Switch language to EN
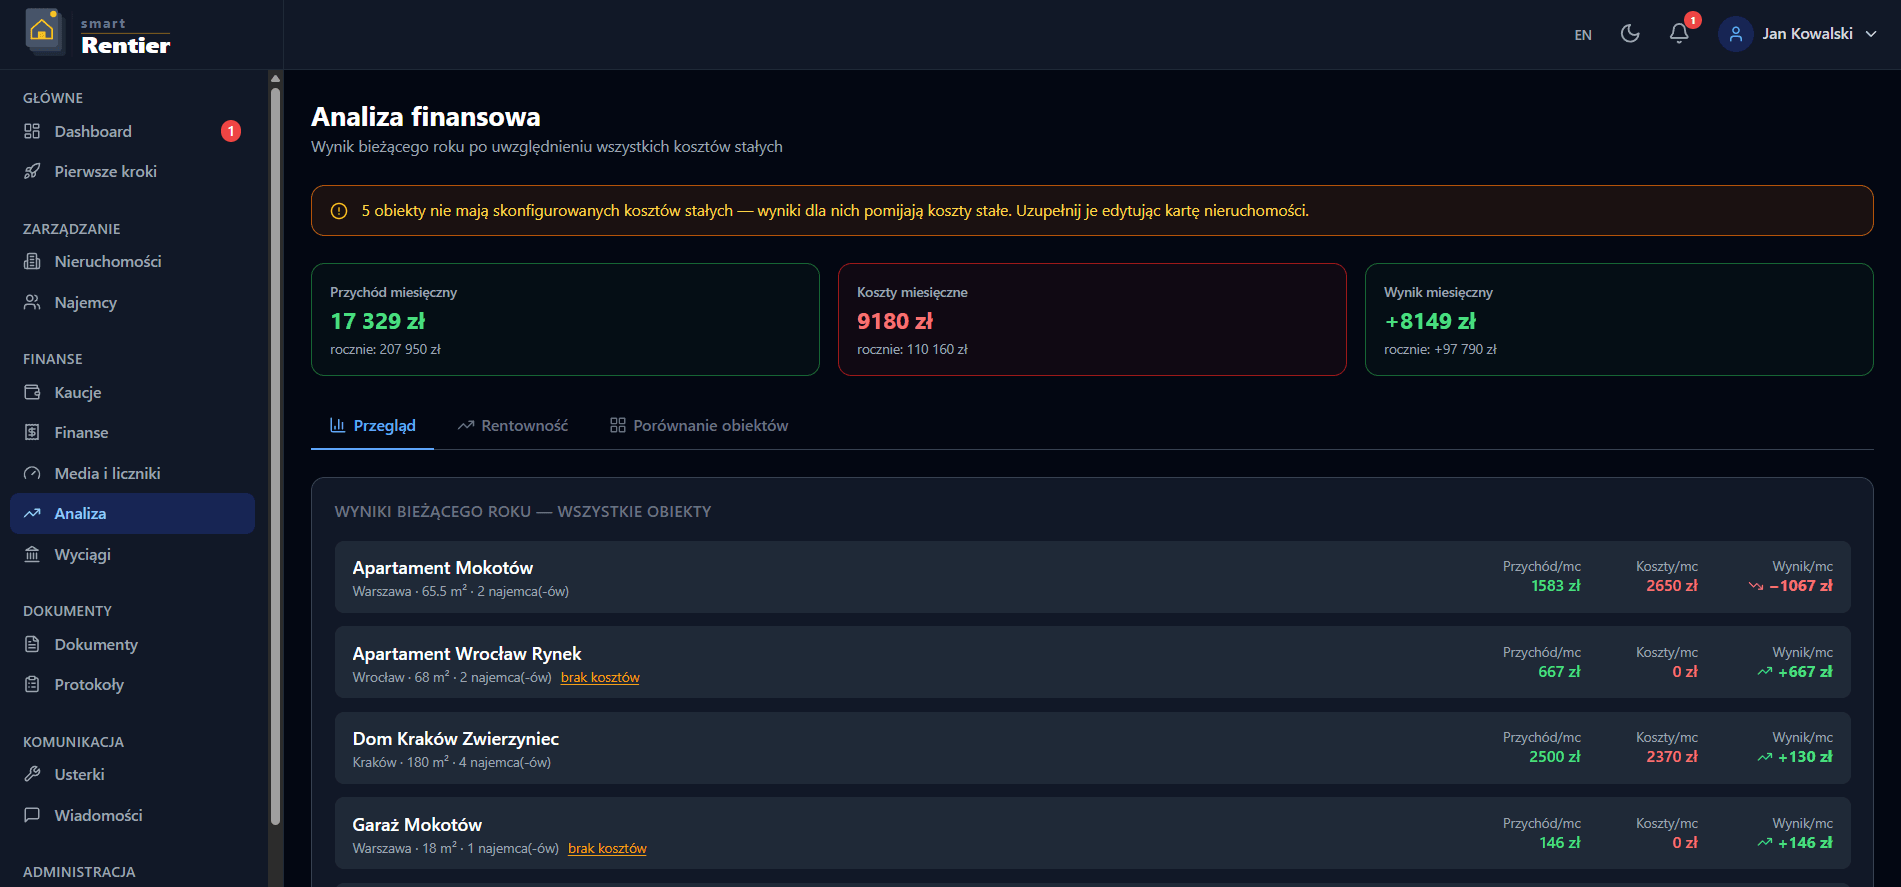 click(x=1583, y=35)
